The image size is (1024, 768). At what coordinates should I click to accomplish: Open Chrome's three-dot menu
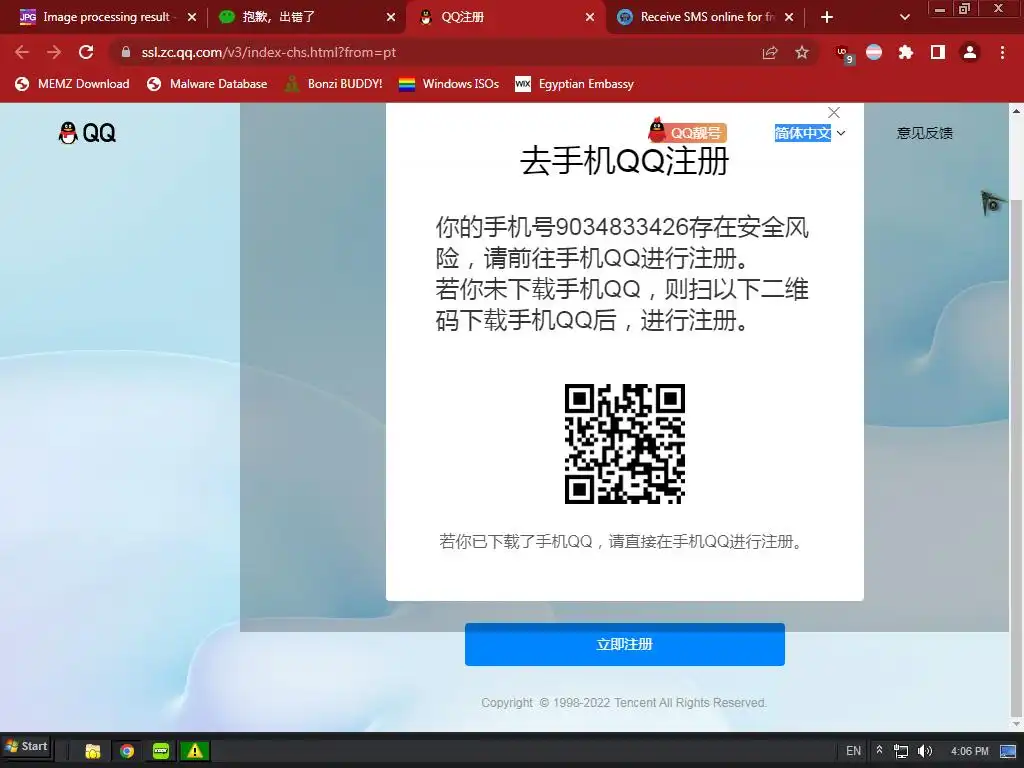click(x=1002, y=52)
